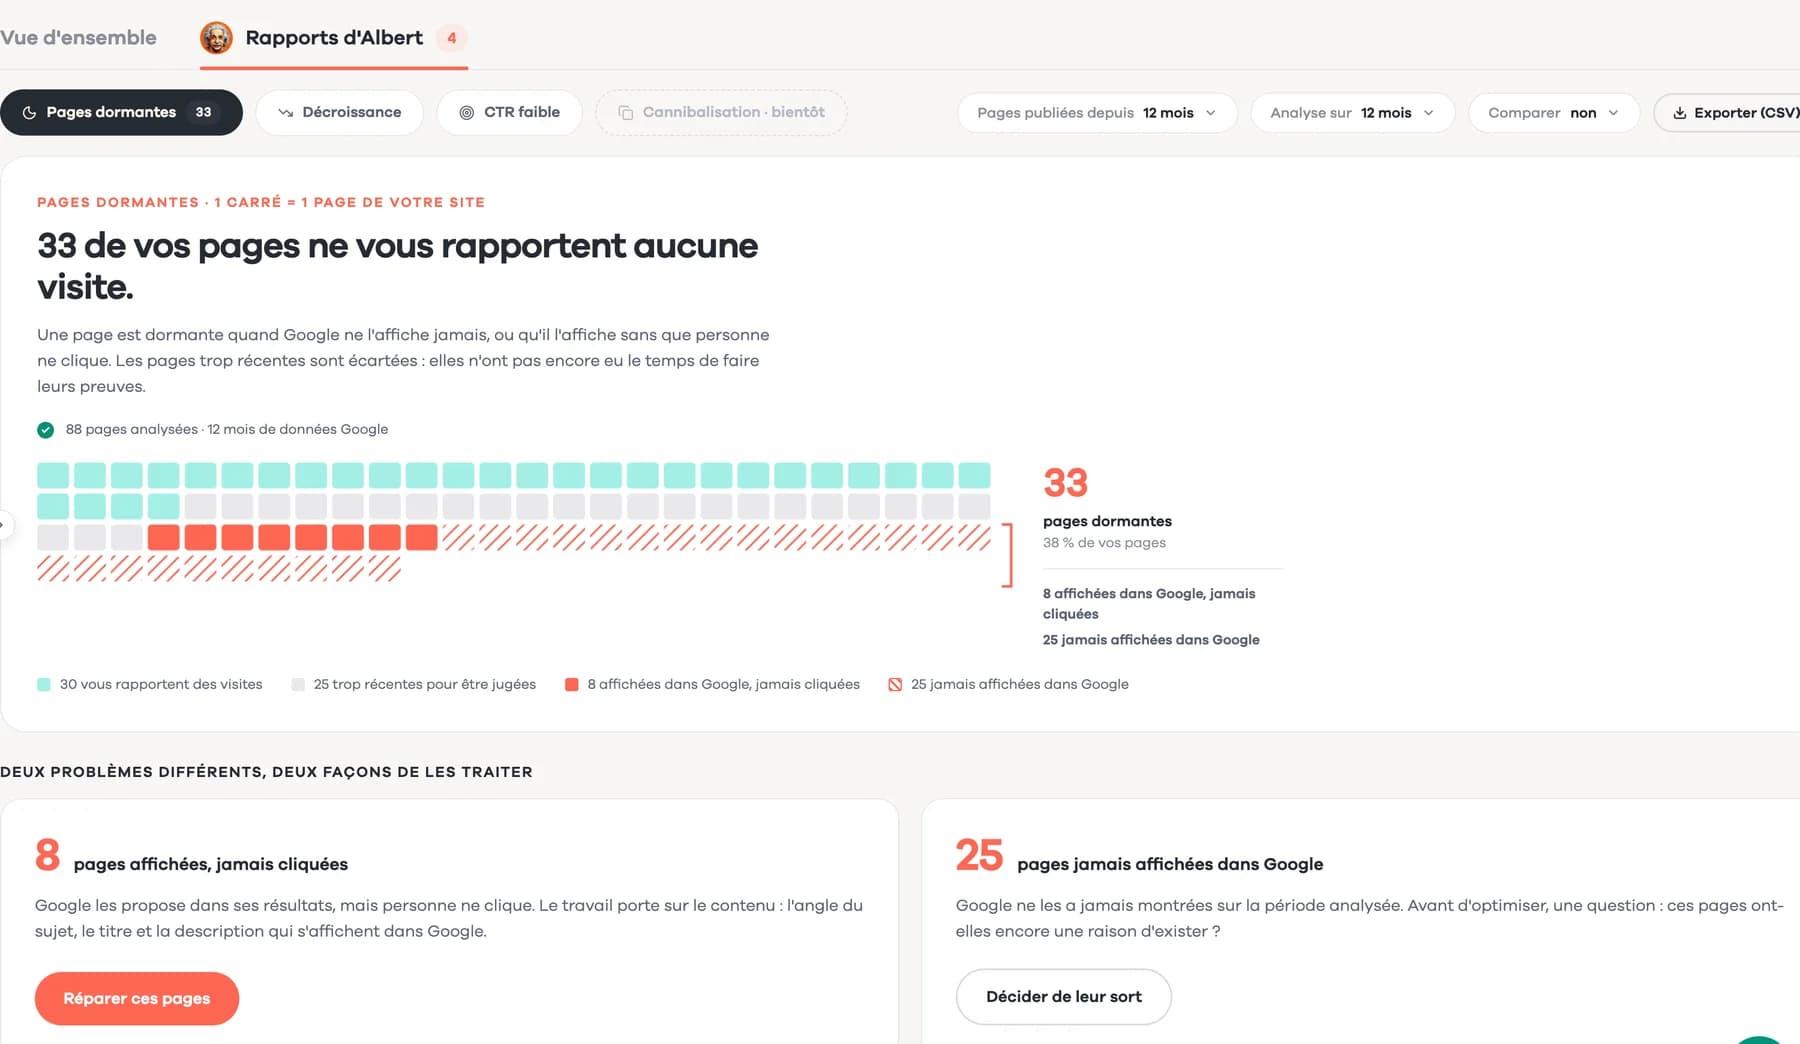This screenshot has width=1800, height=1044.
Task: Click the solid red legend swatch for jamais cliquées
Action: click(572, 685)
